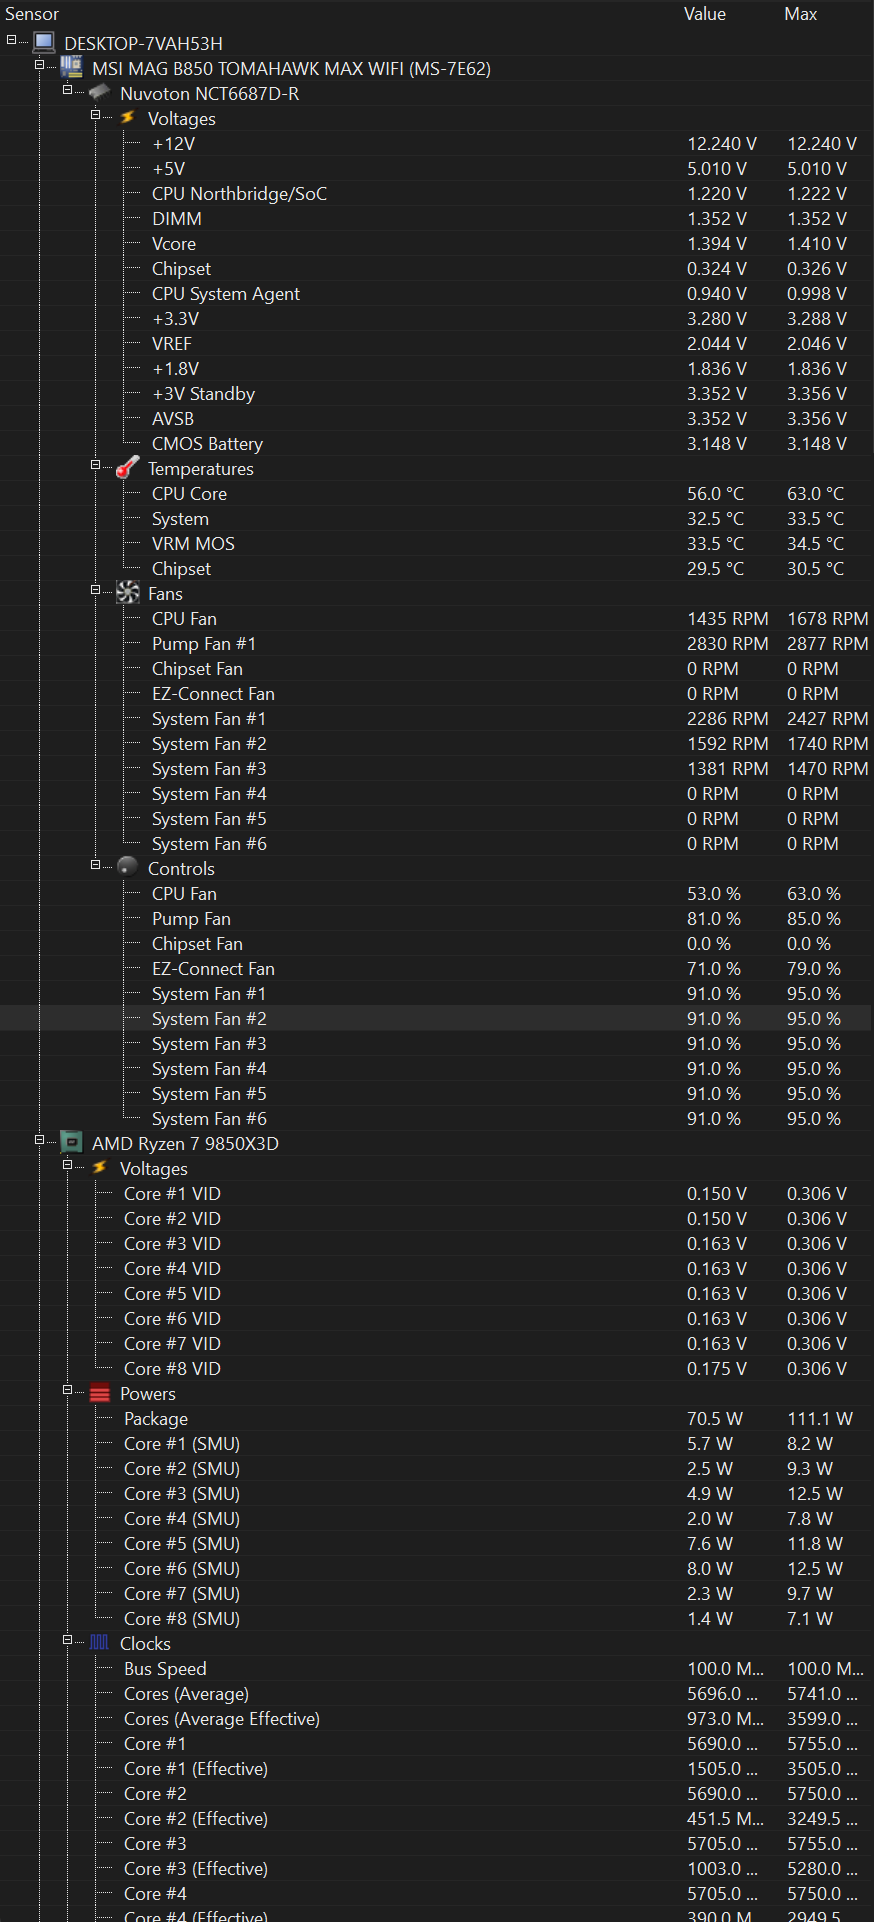
Task: Select the Package power row
Action: (x=437, y=1419)
